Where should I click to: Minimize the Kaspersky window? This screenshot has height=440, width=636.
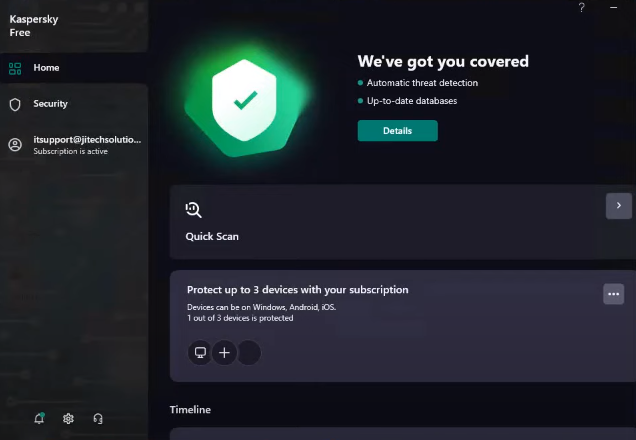click(613, 8)
